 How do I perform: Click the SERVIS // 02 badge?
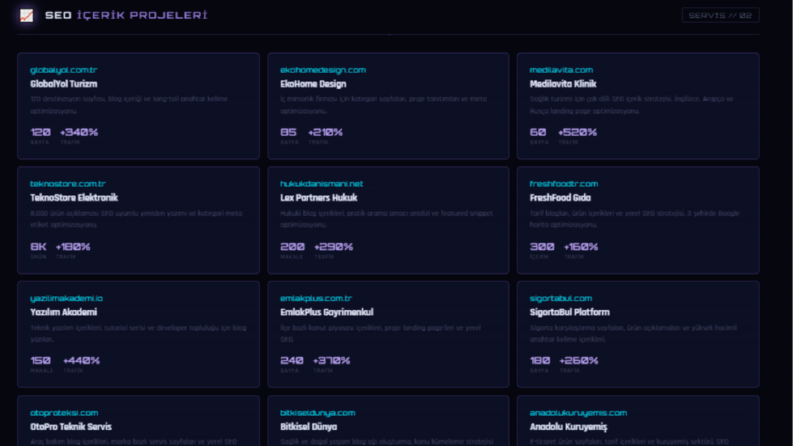(x=720, y=15)
